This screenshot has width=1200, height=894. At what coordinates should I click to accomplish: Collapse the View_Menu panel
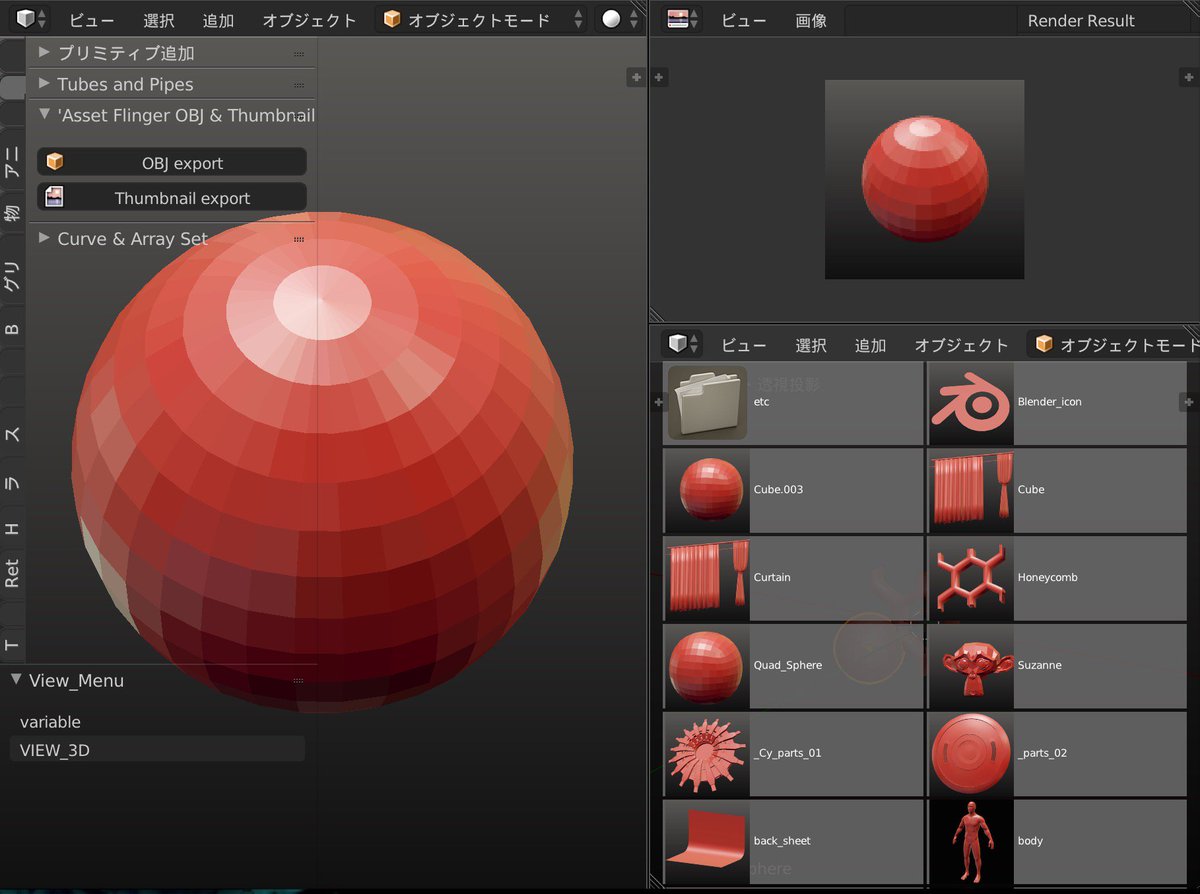[16, 680]
